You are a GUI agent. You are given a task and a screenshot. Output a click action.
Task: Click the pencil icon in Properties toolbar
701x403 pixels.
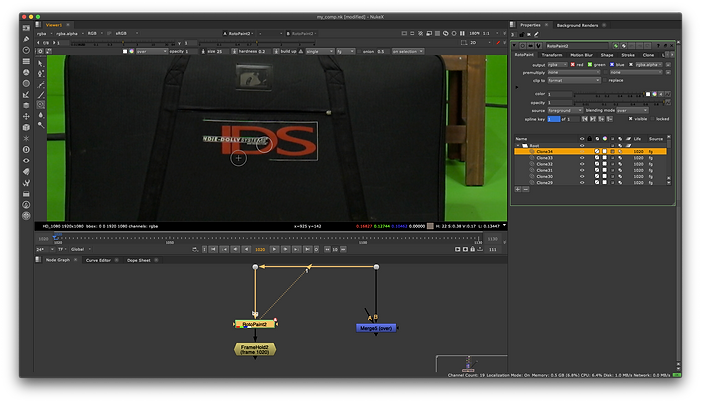coord(536,34)
